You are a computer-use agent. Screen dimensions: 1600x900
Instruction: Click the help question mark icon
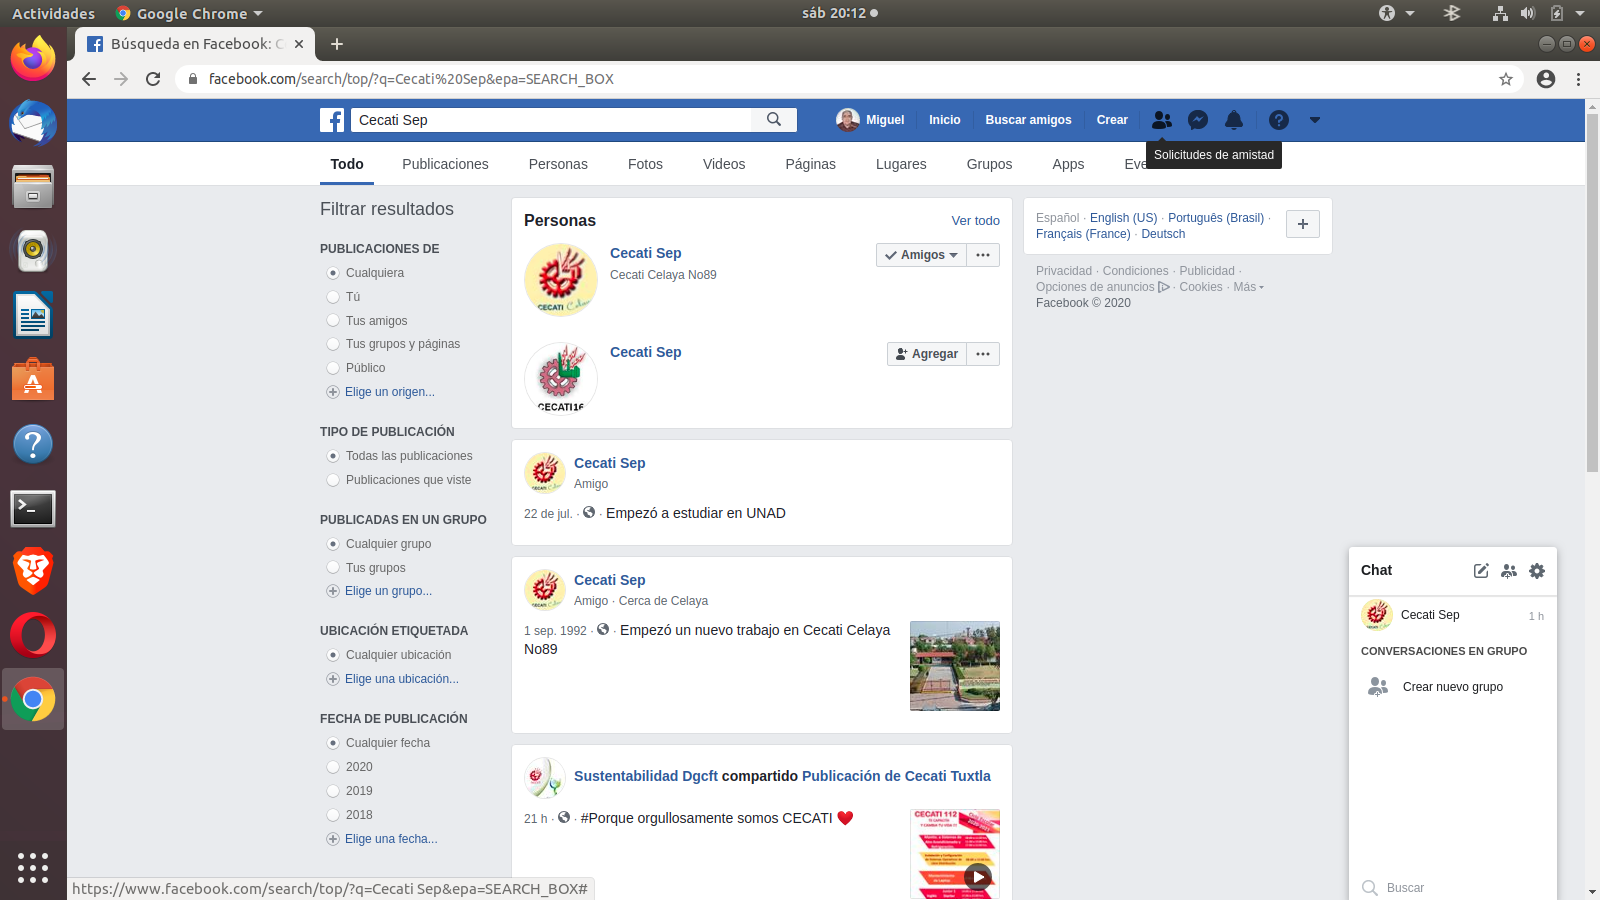coord(1278,120)
